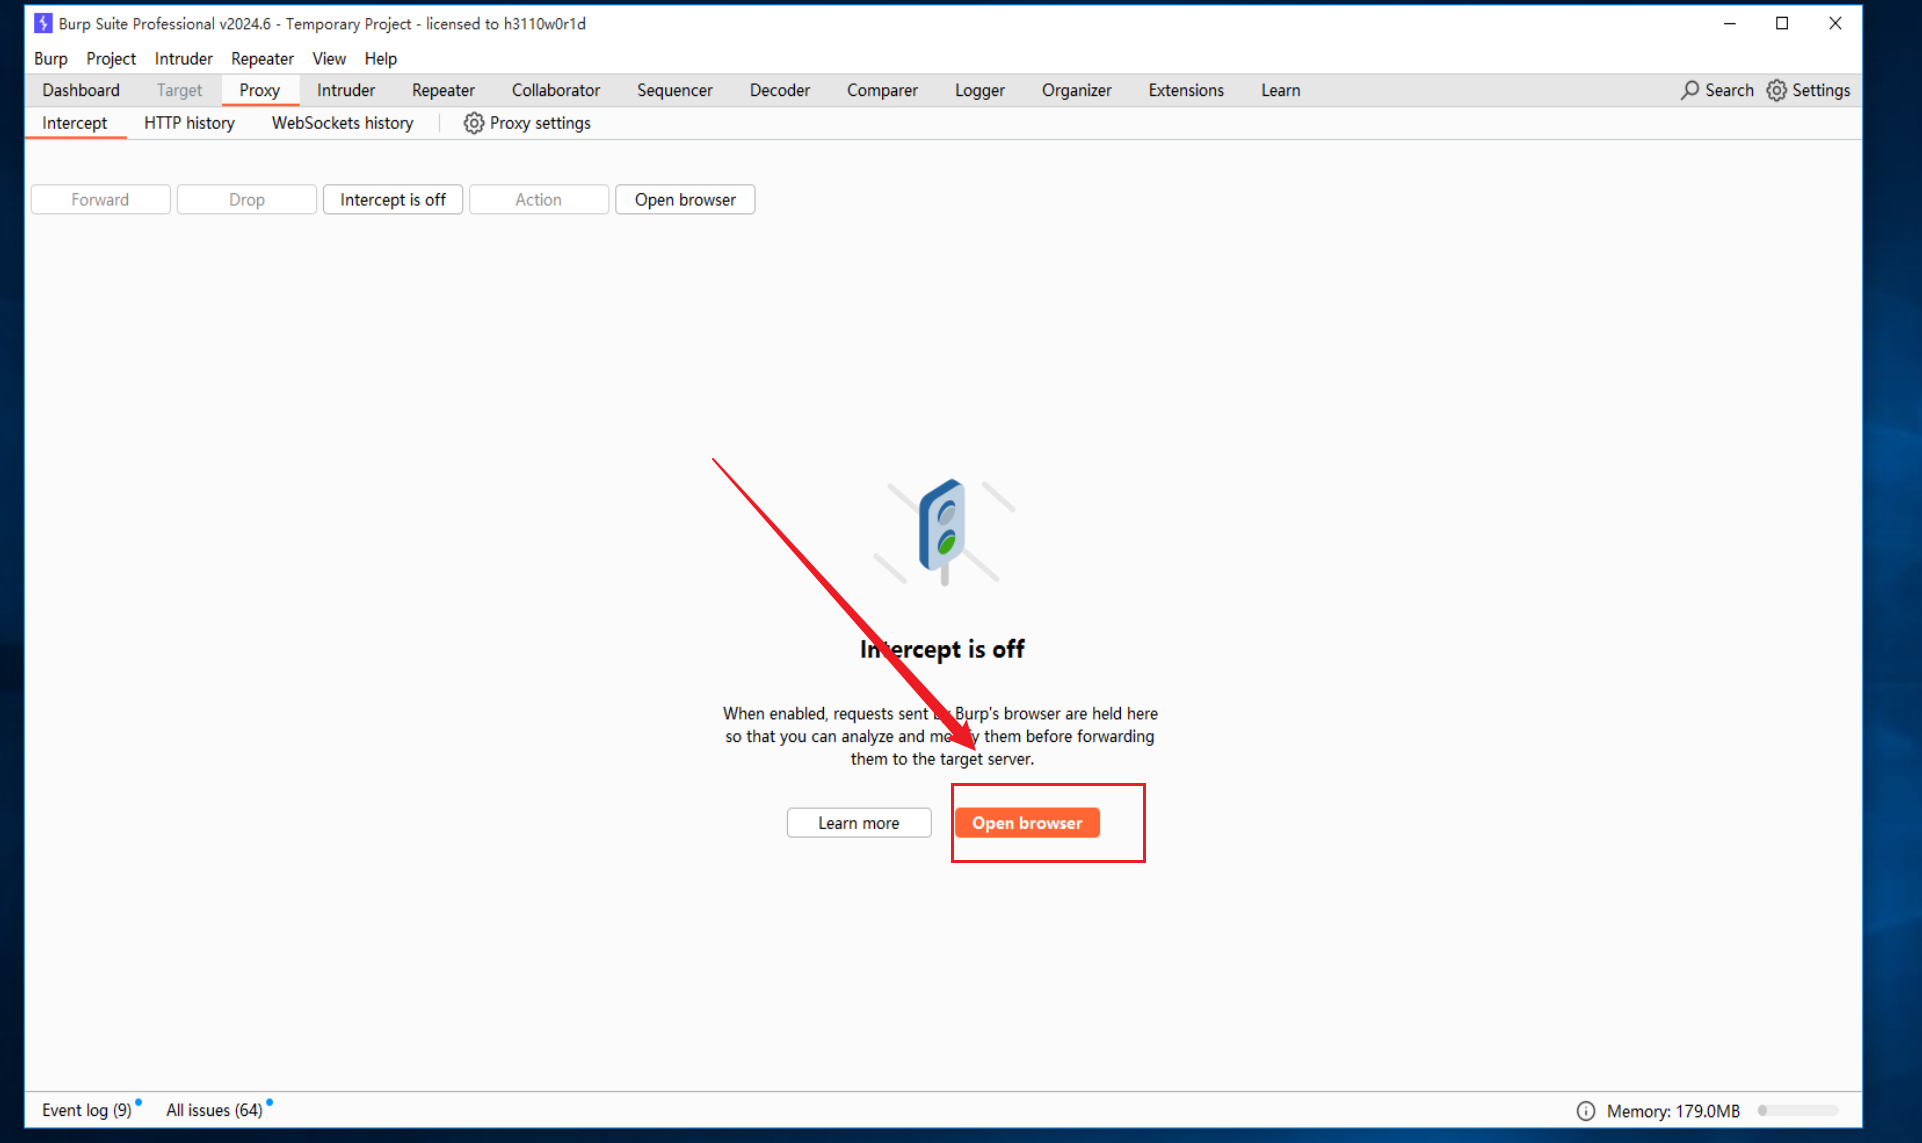Open All issues (64) panel
The image size is (1922, 1143).
214,1110
